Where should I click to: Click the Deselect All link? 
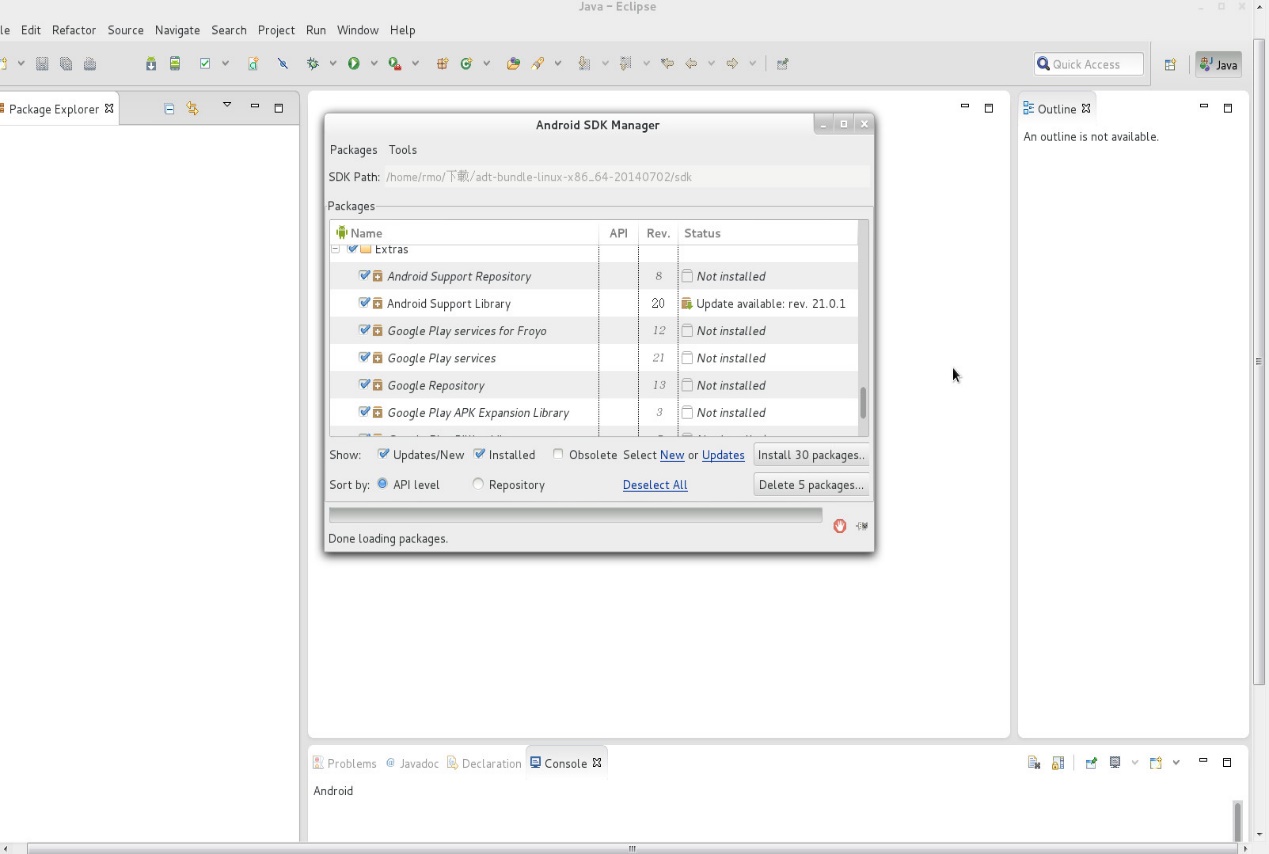[x=654, y=485]
